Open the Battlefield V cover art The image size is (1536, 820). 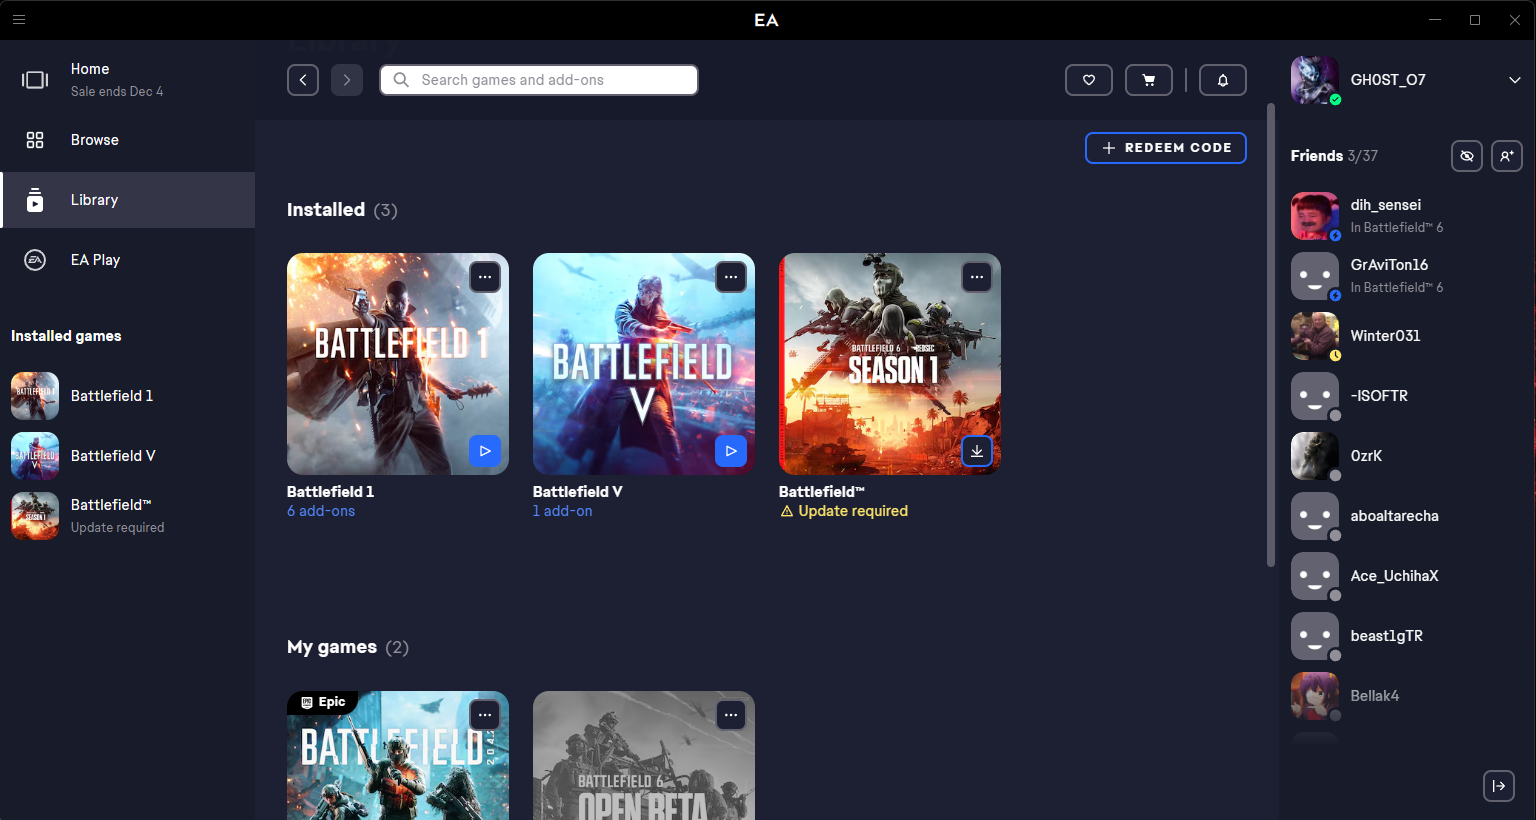(644, 364)
